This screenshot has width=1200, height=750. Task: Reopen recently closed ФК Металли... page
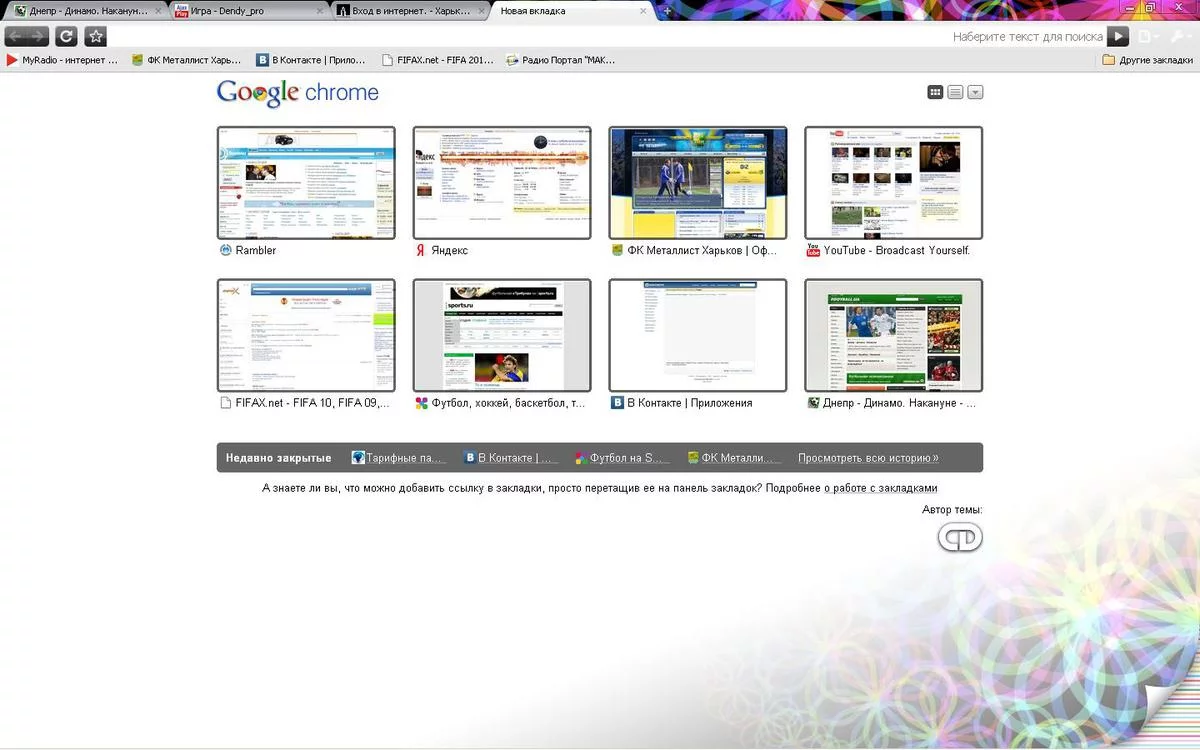click(x=735, y=458)
